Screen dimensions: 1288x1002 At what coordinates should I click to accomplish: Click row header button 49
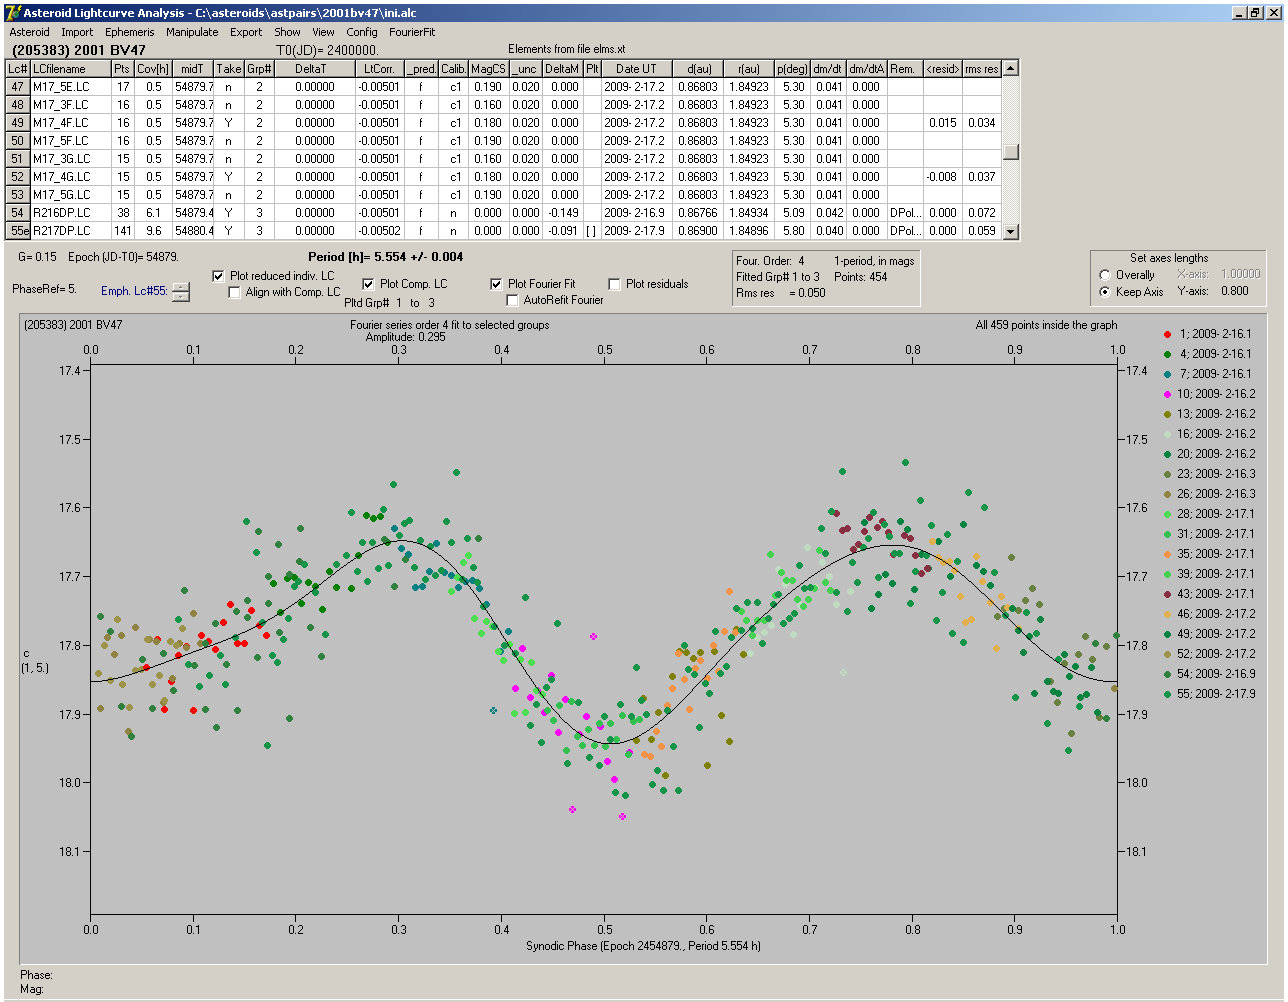tap(18, 123)
